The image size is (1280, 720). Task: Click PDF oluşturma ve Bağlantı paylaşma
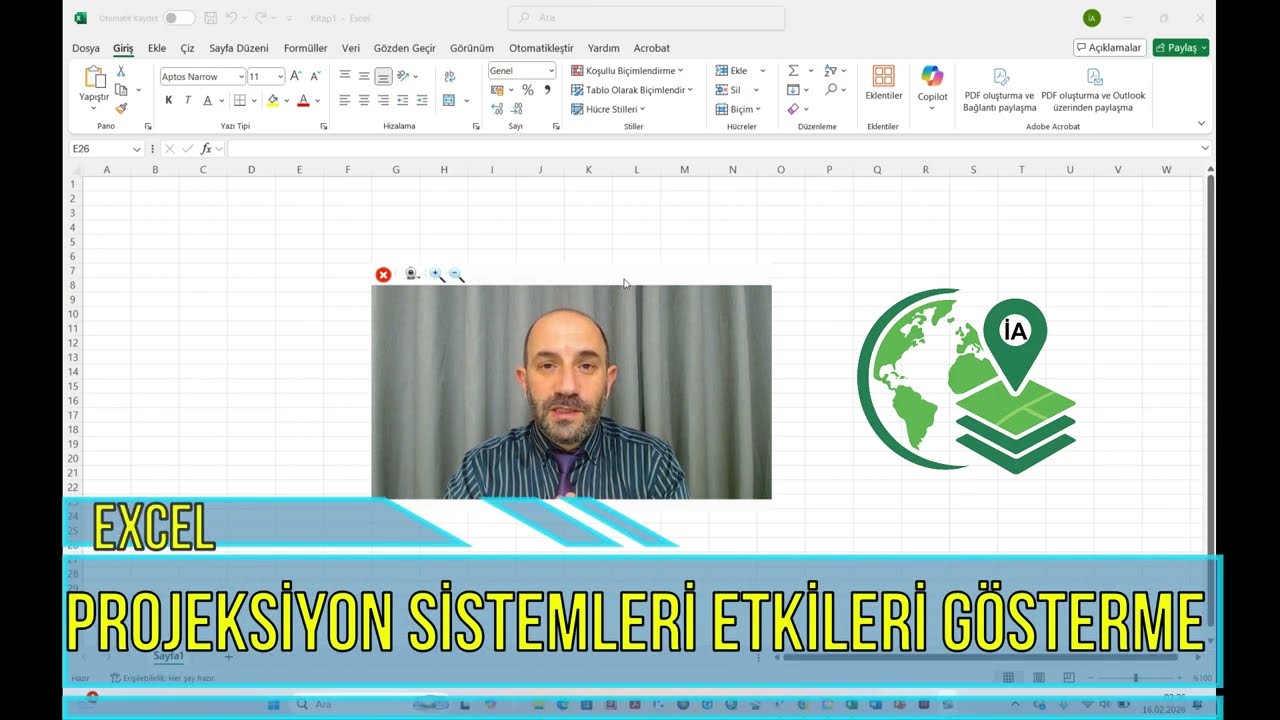coord(999,89)
